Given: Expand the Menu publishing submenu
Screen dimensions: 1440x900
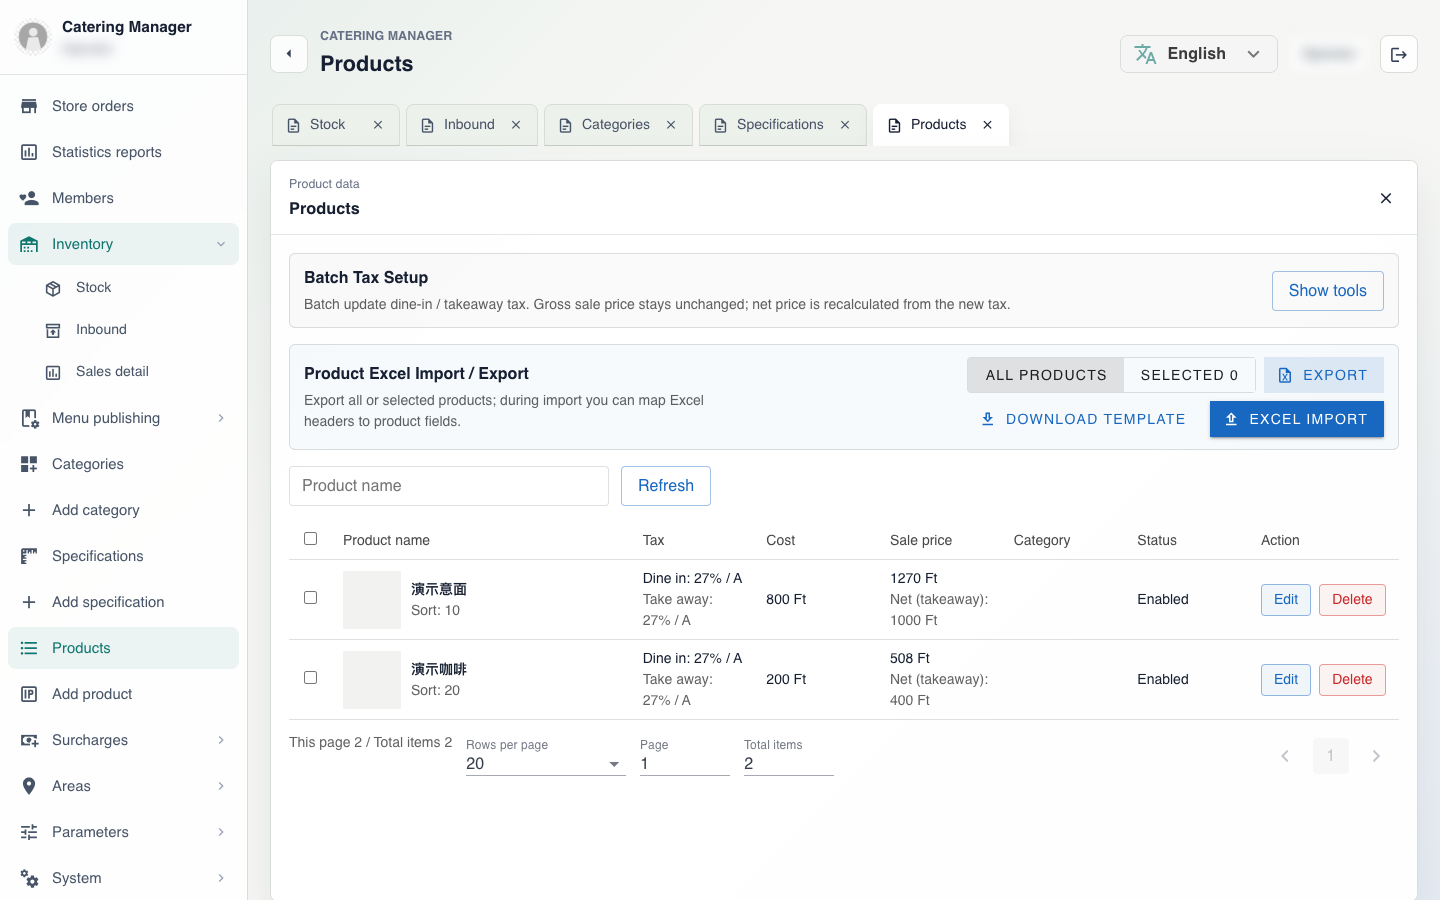Looking at the screenshot, I should coord(123,418).
